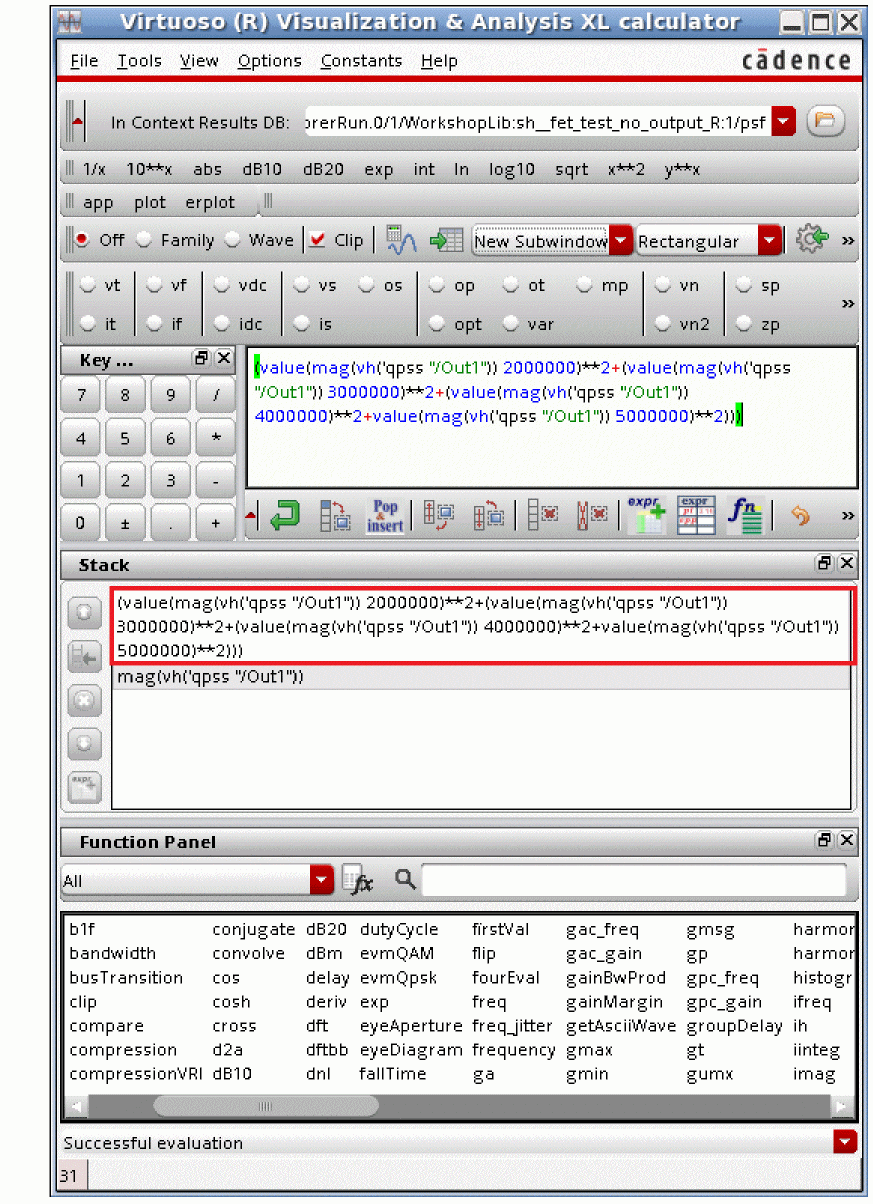The image size is (873, 1204).
Task: Open the Tools menu
Action: coord(139,61)
